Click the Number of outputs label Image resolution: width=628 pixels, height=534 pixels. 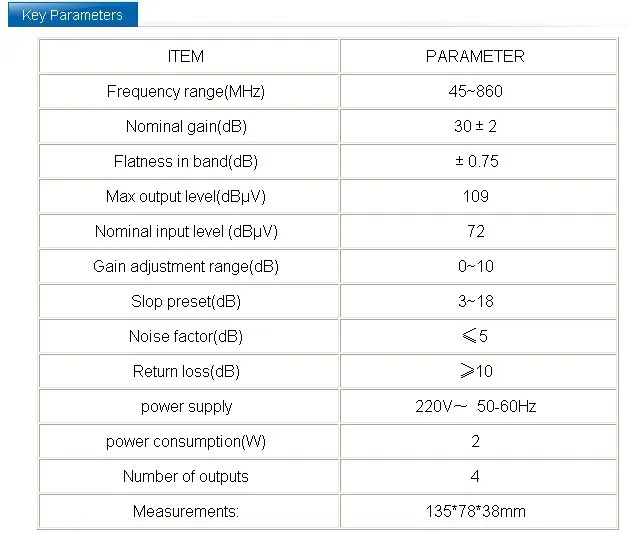186,476
